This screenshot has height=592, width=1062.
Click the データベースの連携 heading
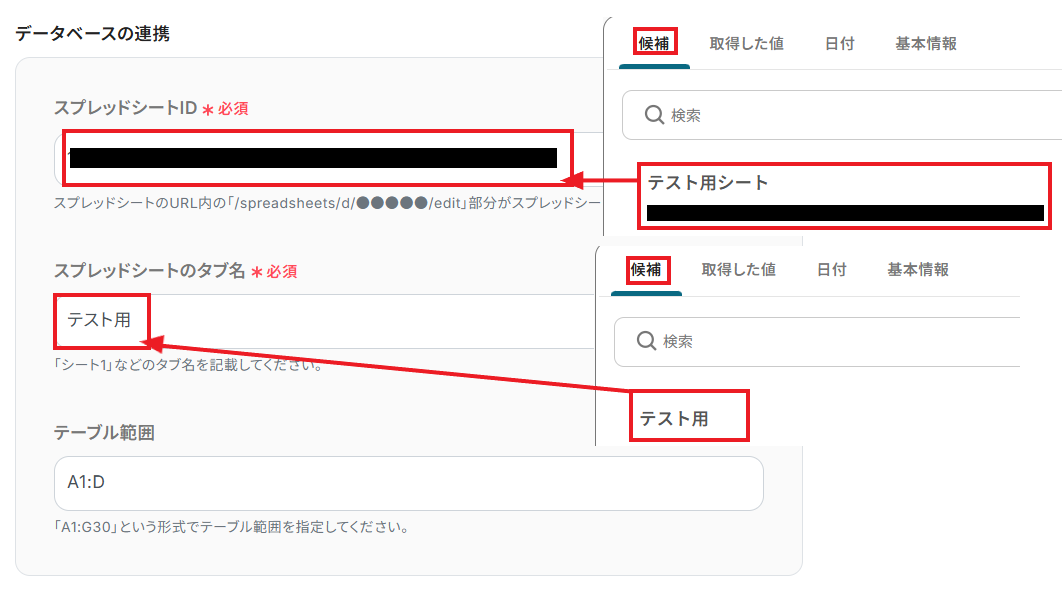coord(92,33)
